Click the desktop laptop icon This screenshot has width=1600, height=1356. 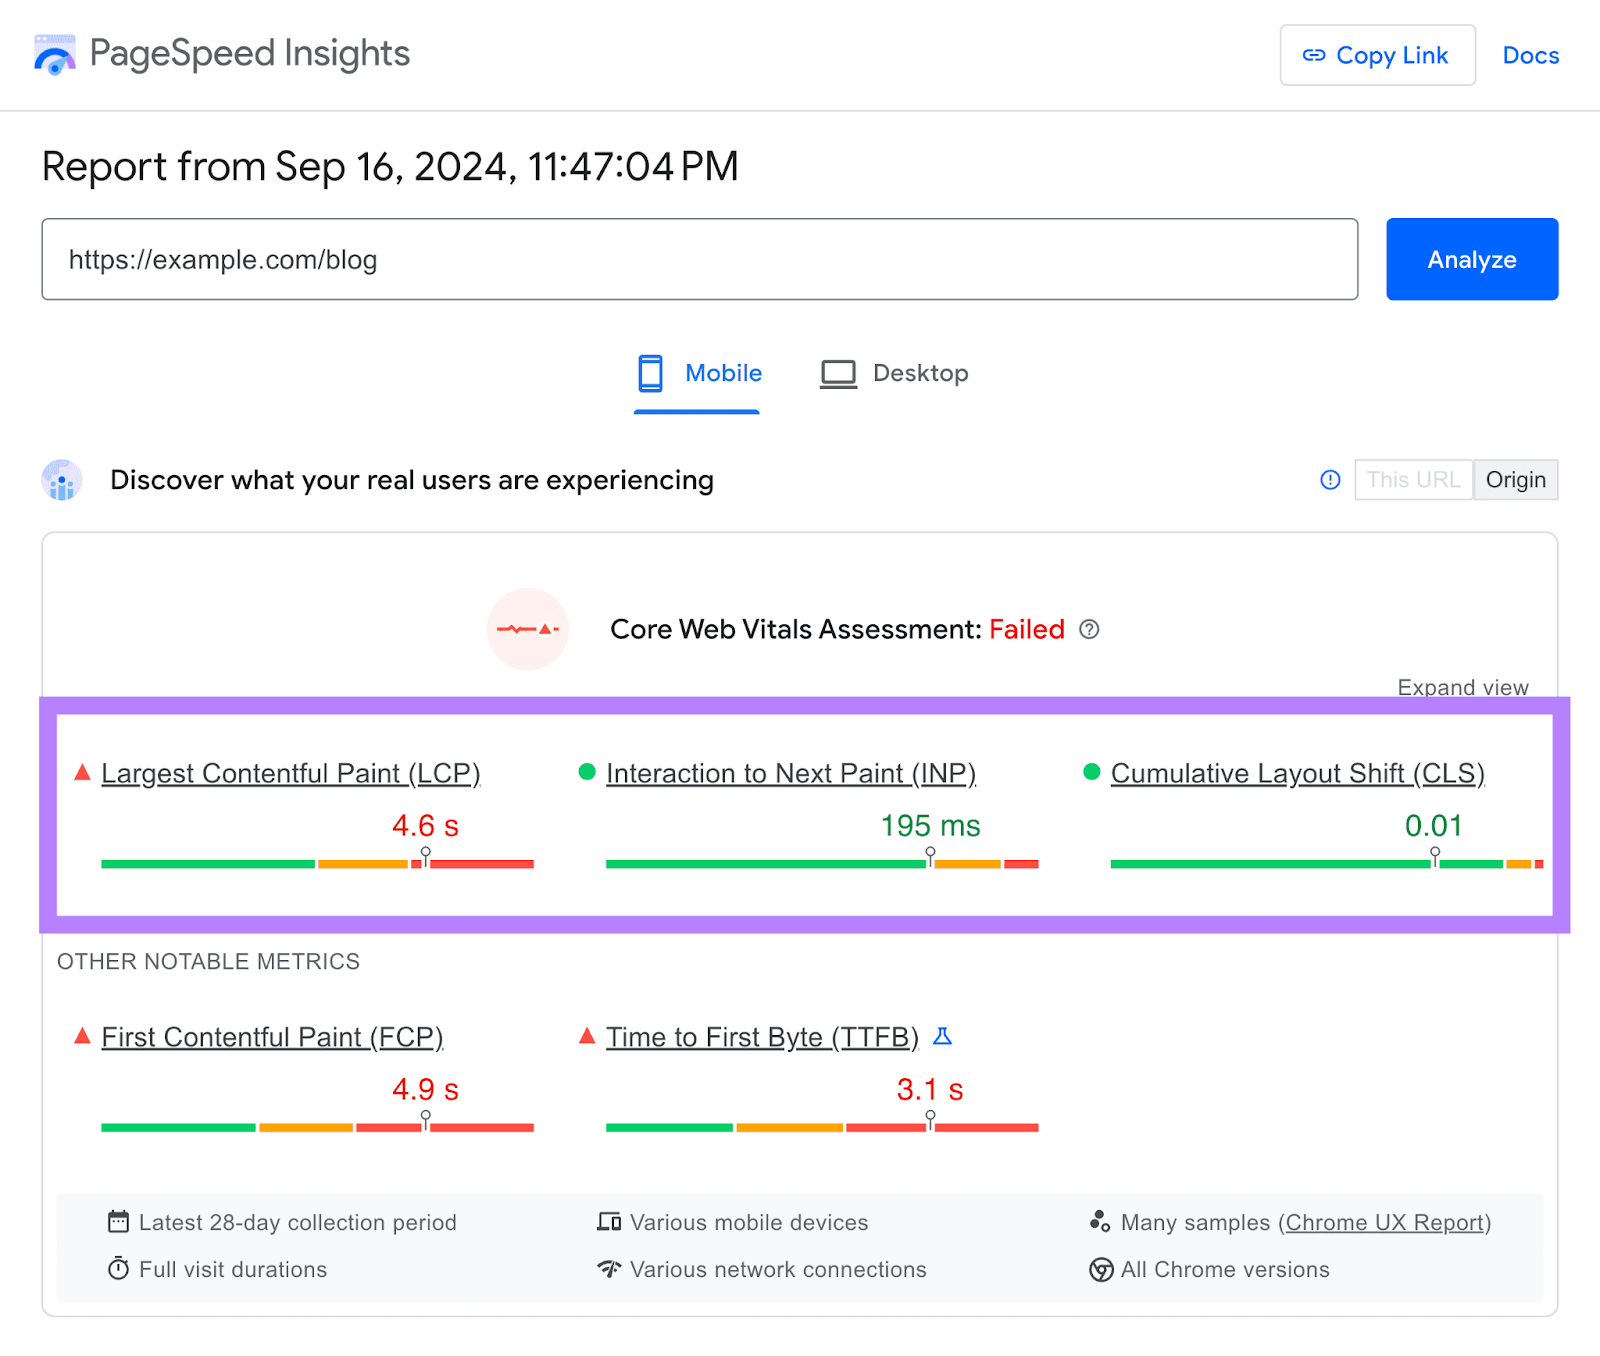[x=838, y=374]
